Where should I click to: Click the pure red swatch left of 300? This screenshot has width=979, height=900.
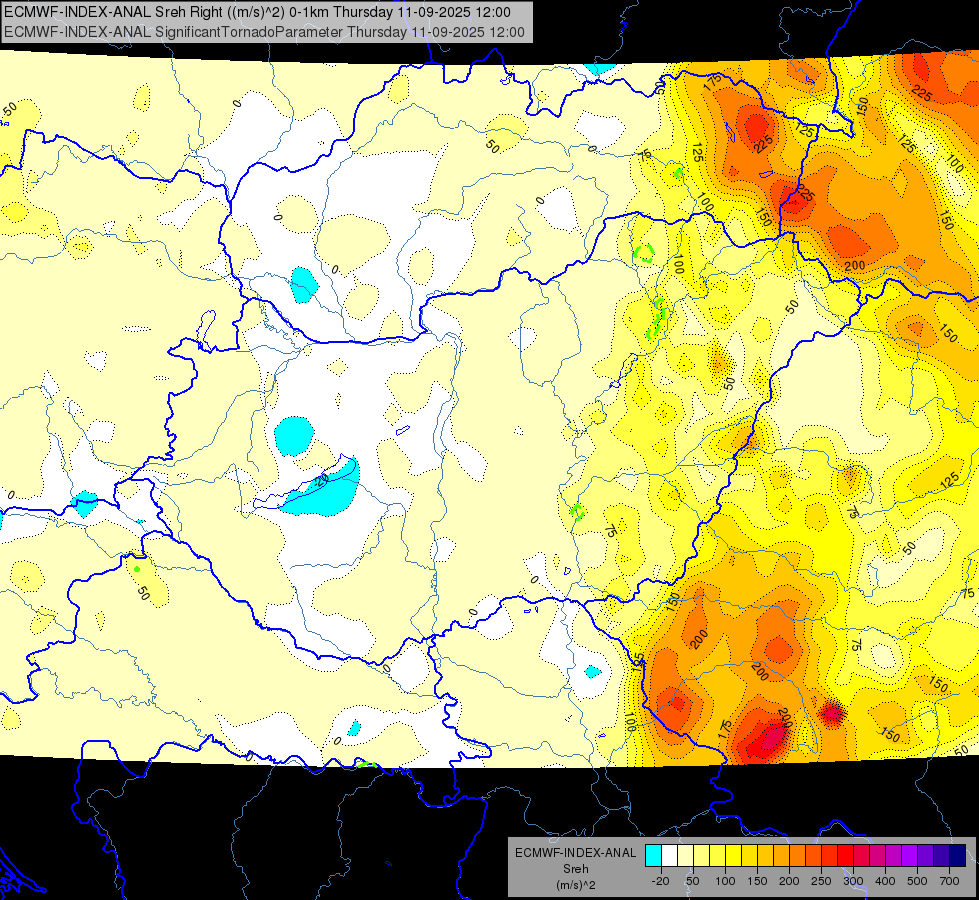pos(845,855)
